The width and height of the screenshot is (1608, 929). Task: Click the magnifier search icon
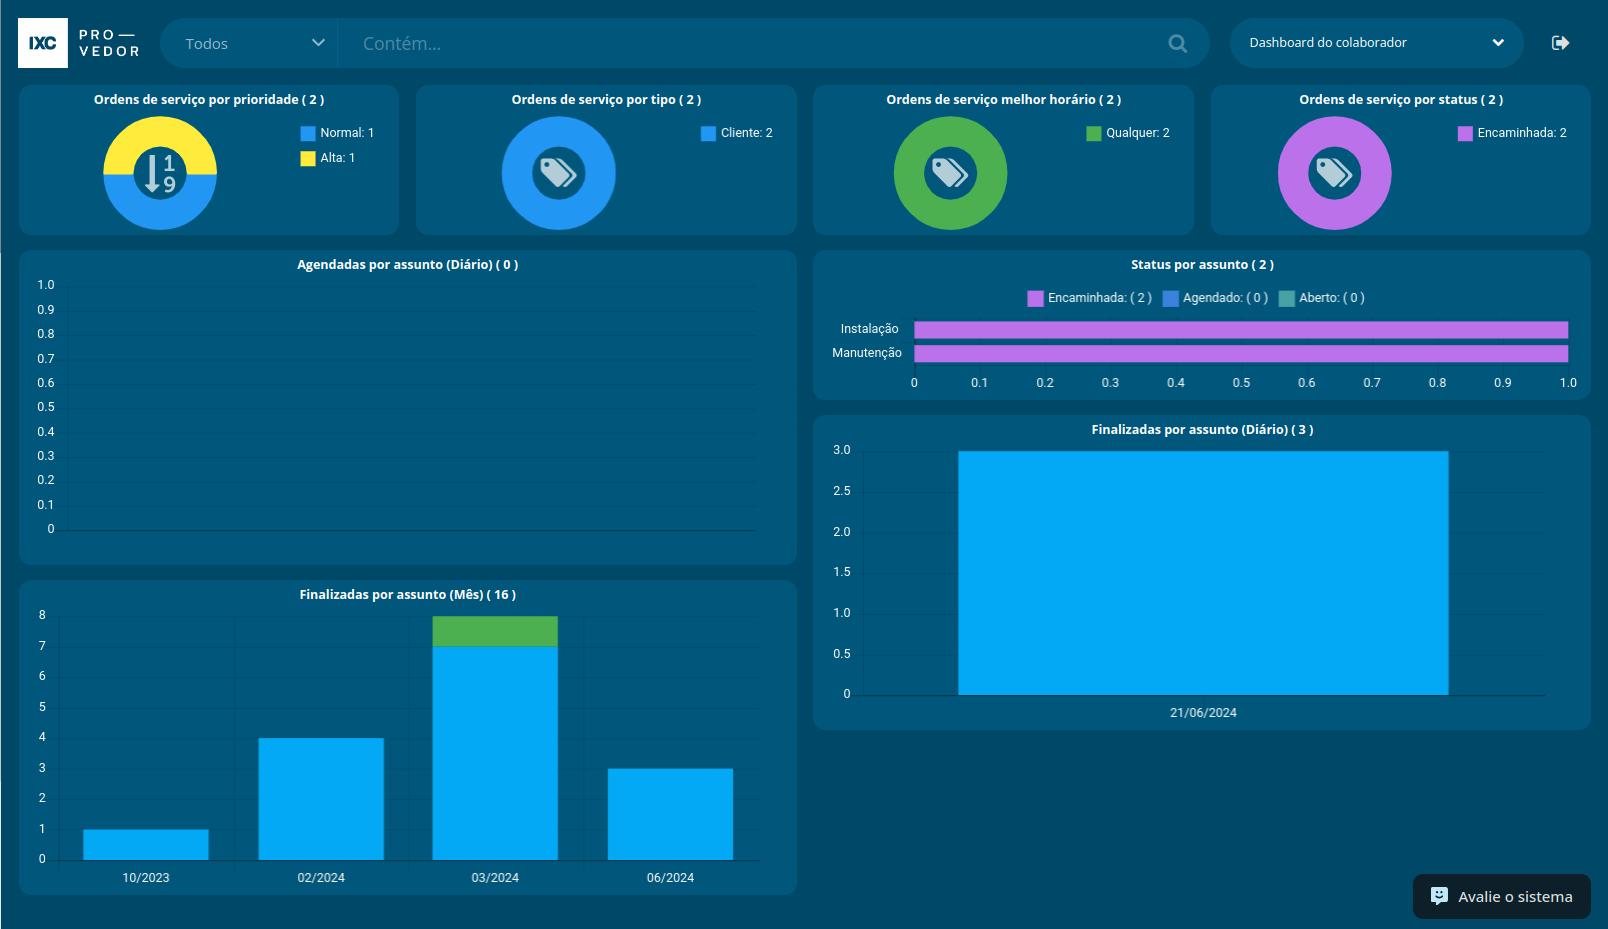tap(1178, 43)
